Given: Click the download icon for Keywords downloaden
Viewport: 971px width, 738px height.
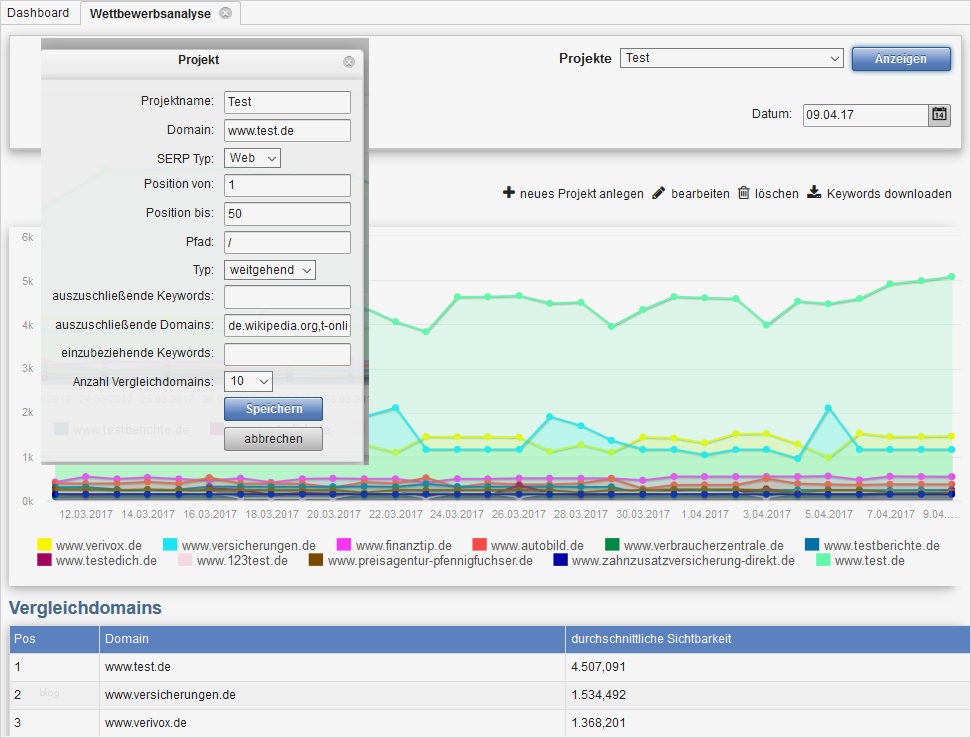Looking at the screenshot, I should tap(814, 193).
